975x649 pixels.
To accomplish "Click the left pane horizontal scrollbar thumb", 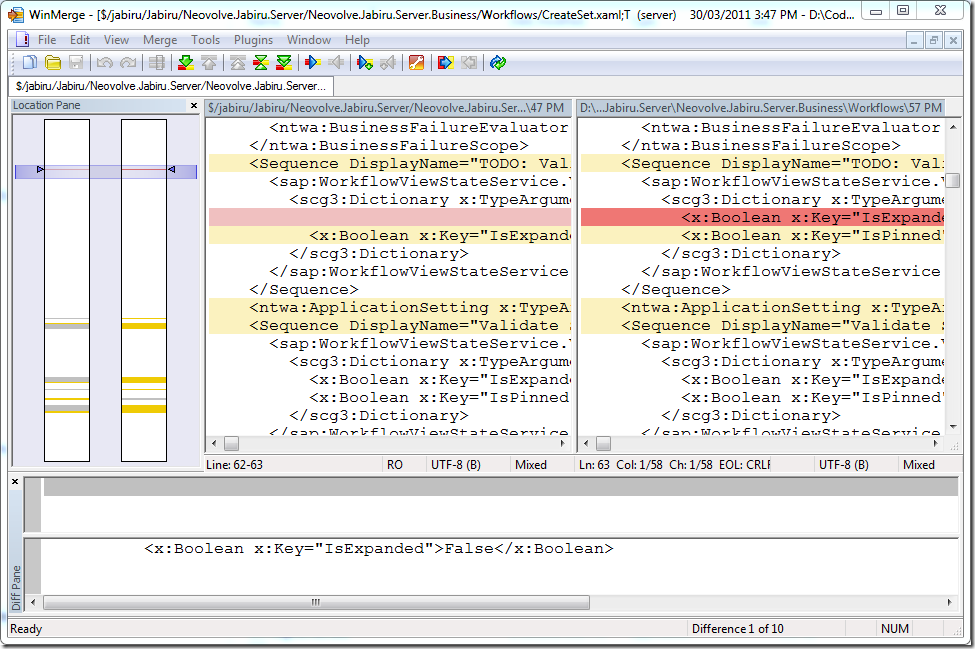I will point(231,443).
